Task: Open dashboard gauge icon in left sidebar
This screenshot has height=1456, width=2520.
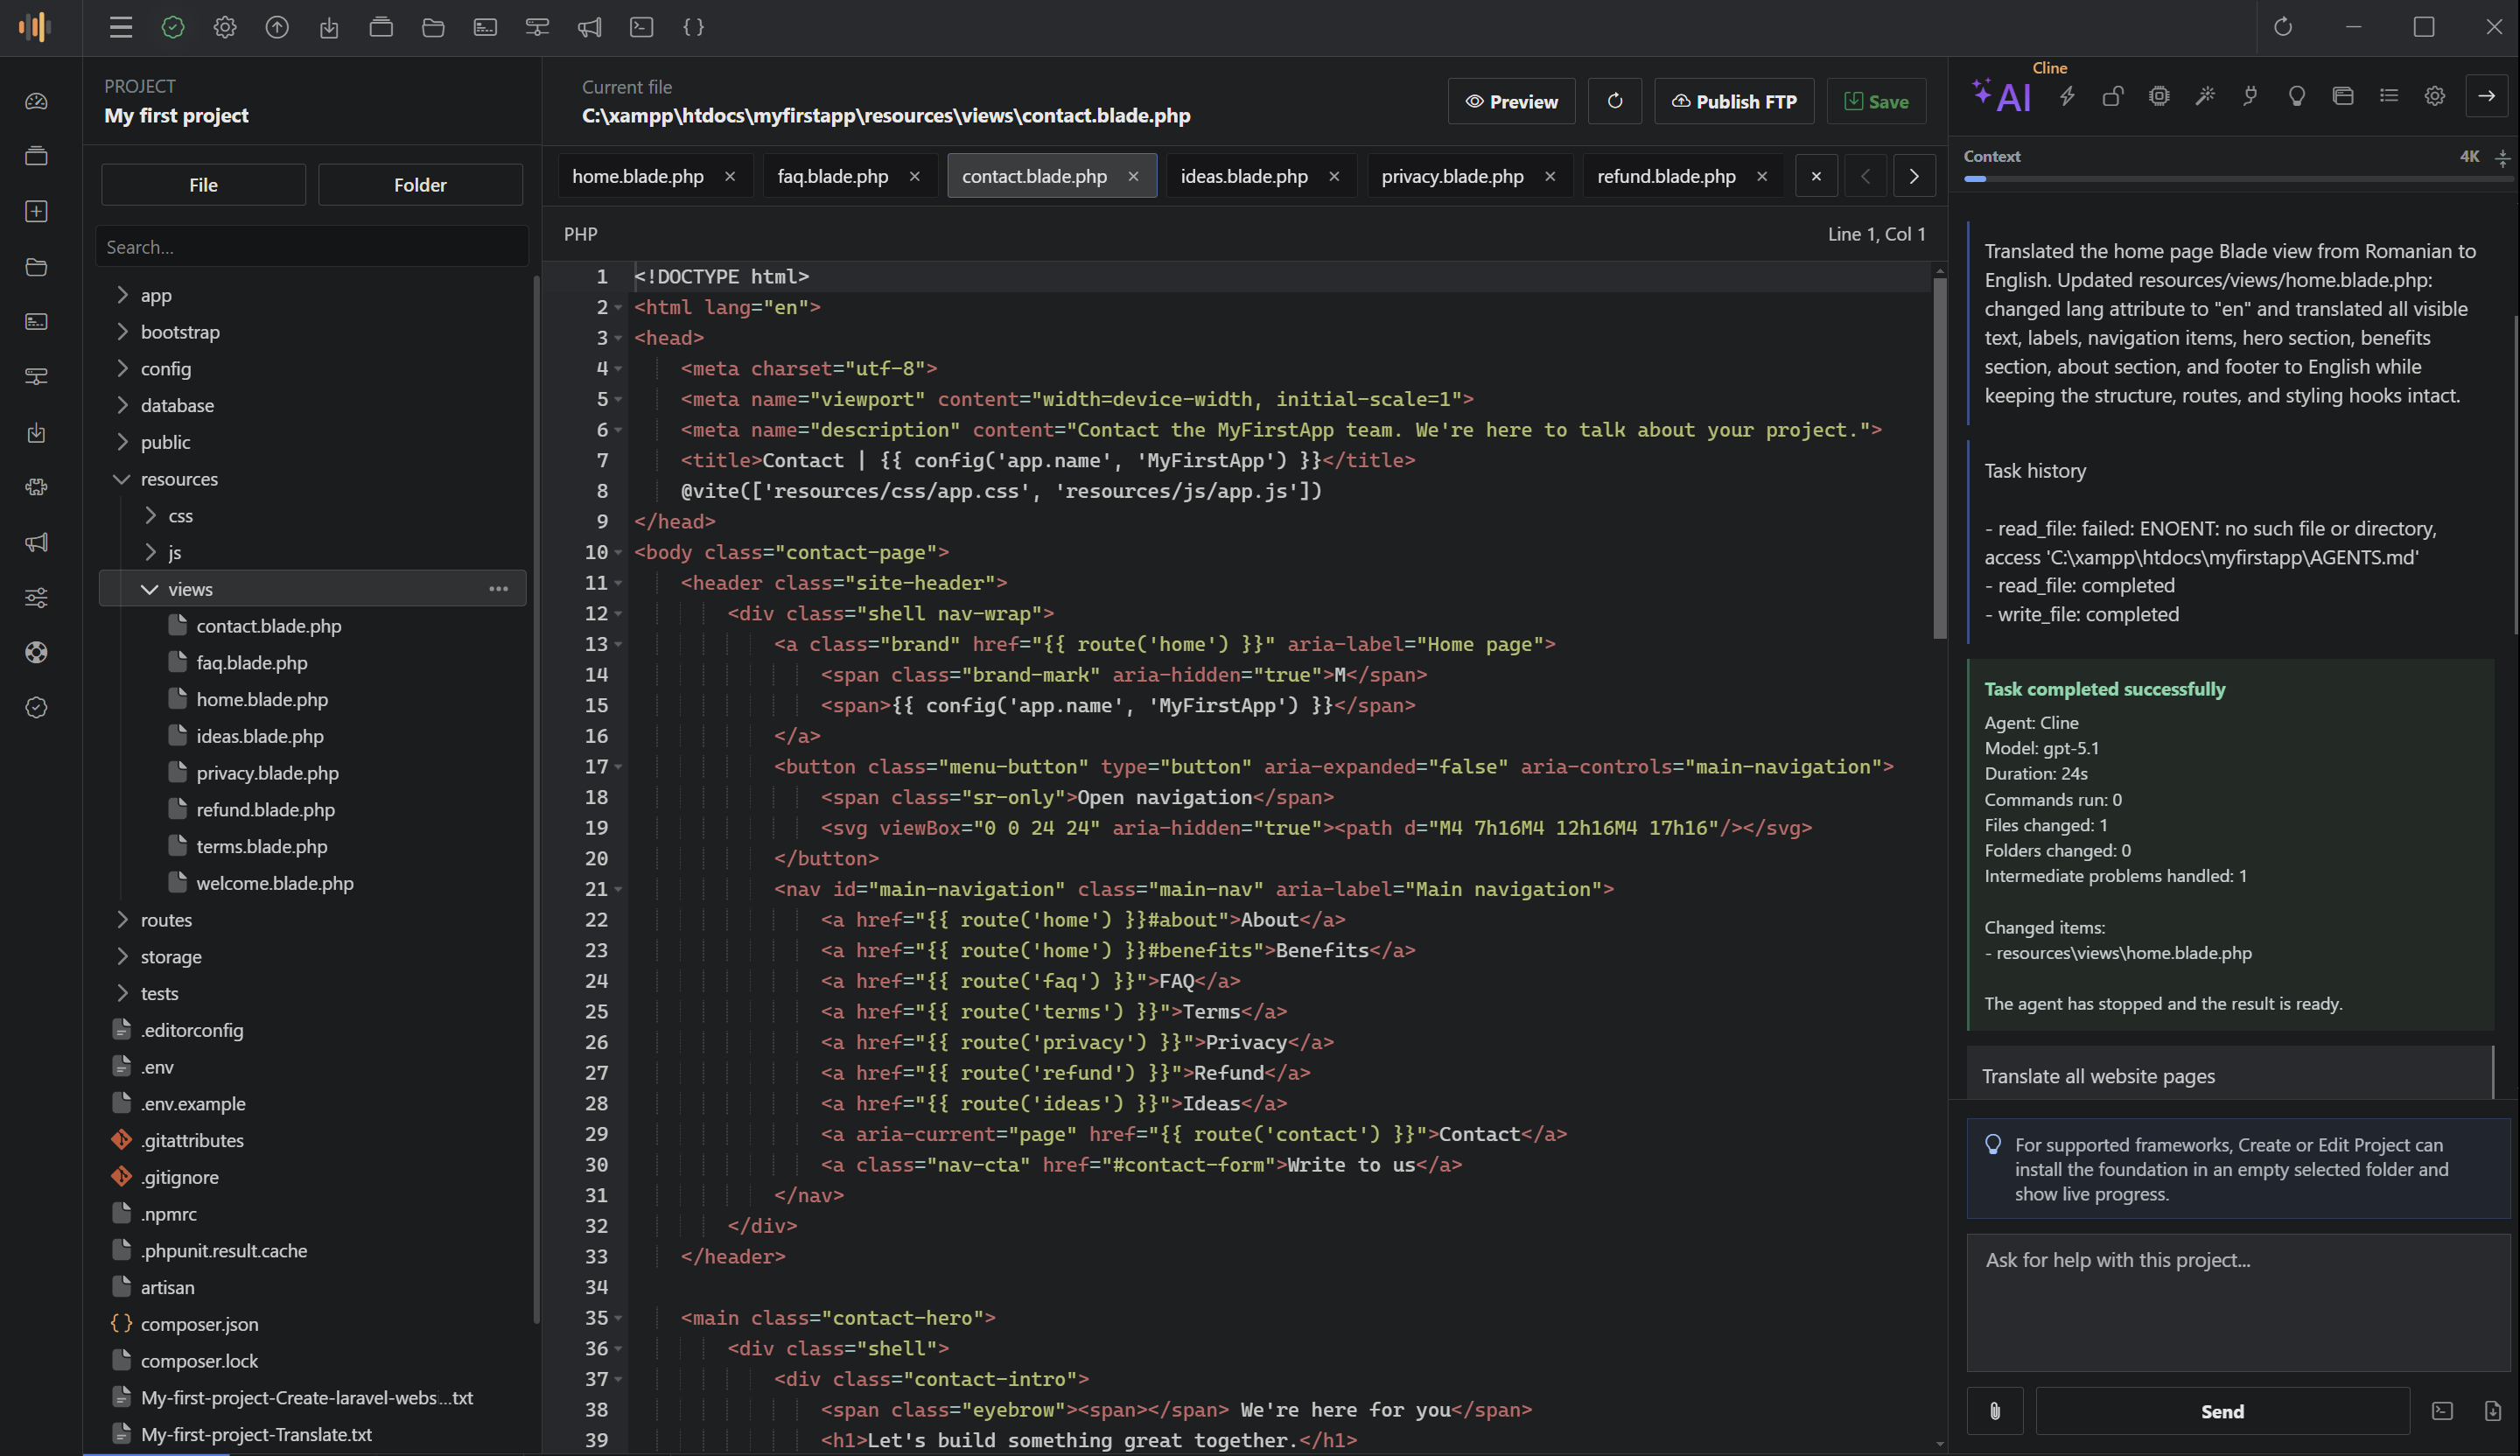Action: point(36,101)
